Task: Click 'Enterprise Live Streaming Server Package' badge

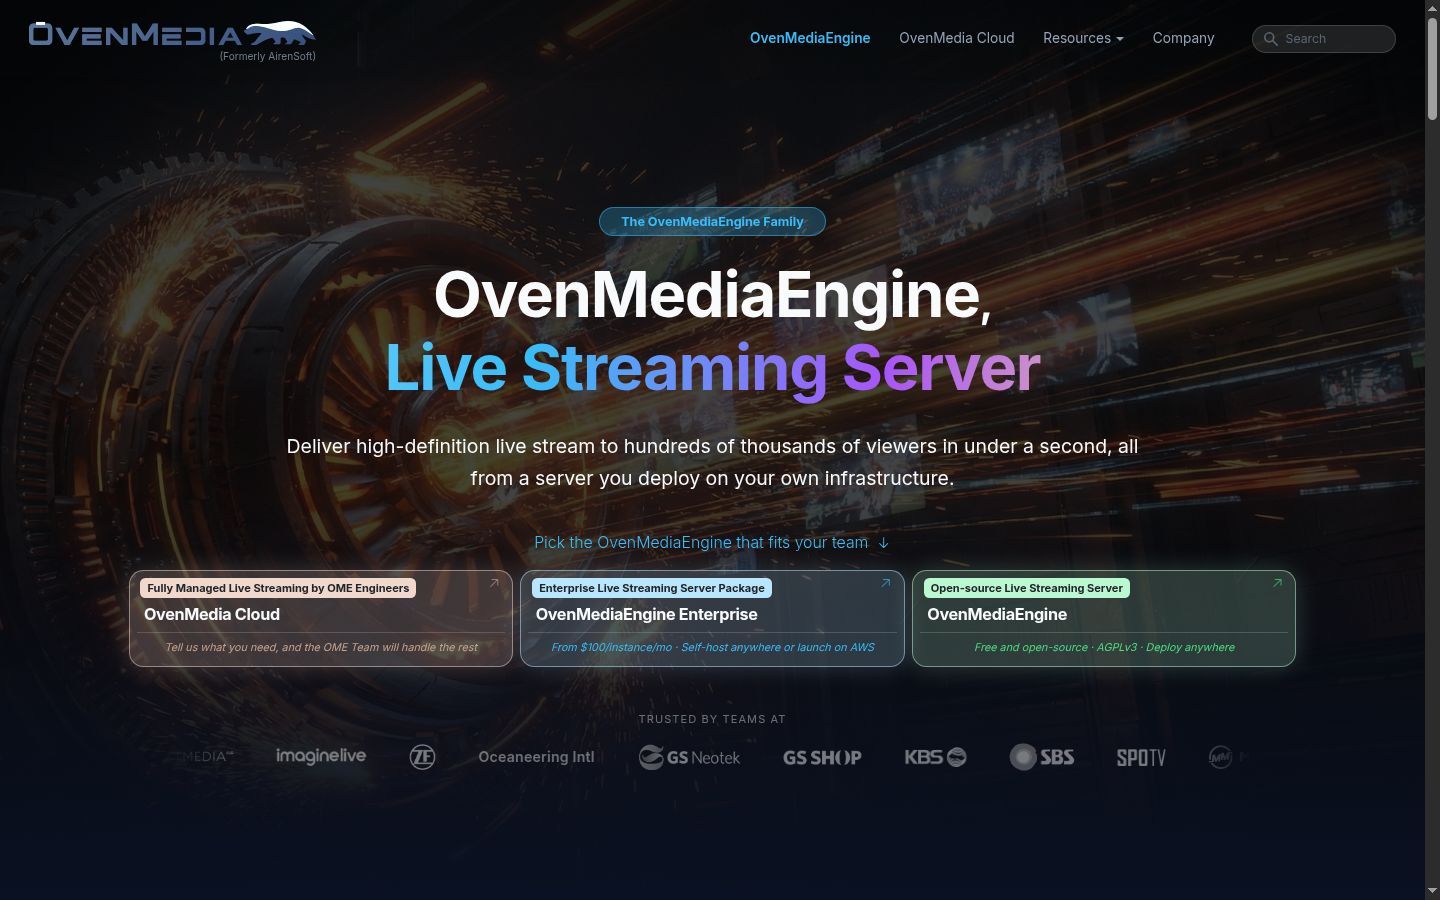Action: click(652, 588)
